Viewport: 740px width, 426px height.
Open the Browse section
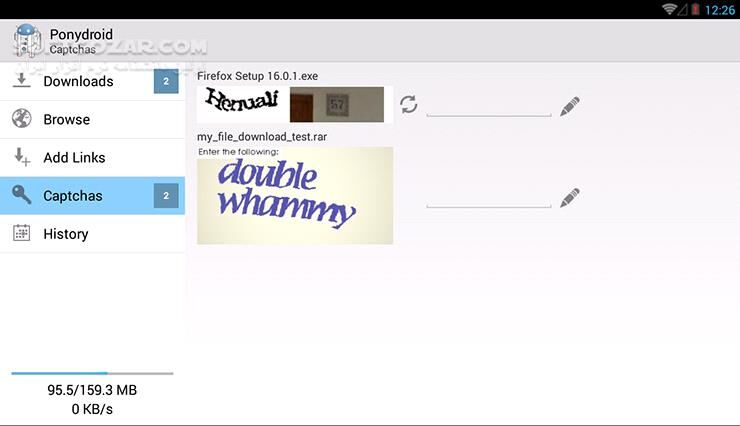pyautogui.click(x=67, y=119)
